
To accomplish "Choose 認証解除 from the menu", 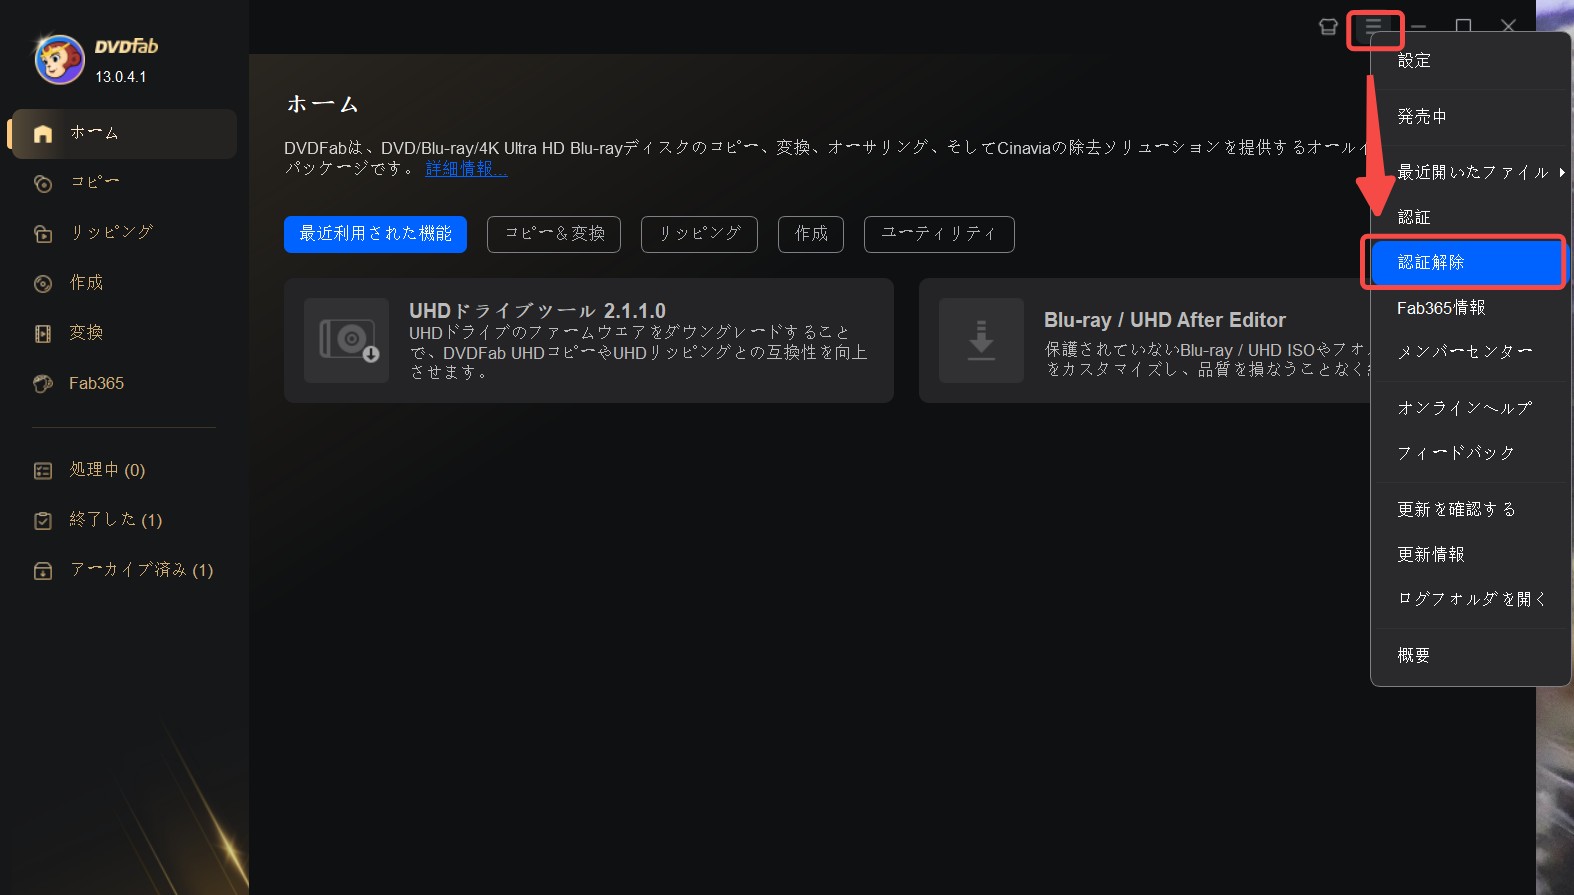I will pos(1466,263).
